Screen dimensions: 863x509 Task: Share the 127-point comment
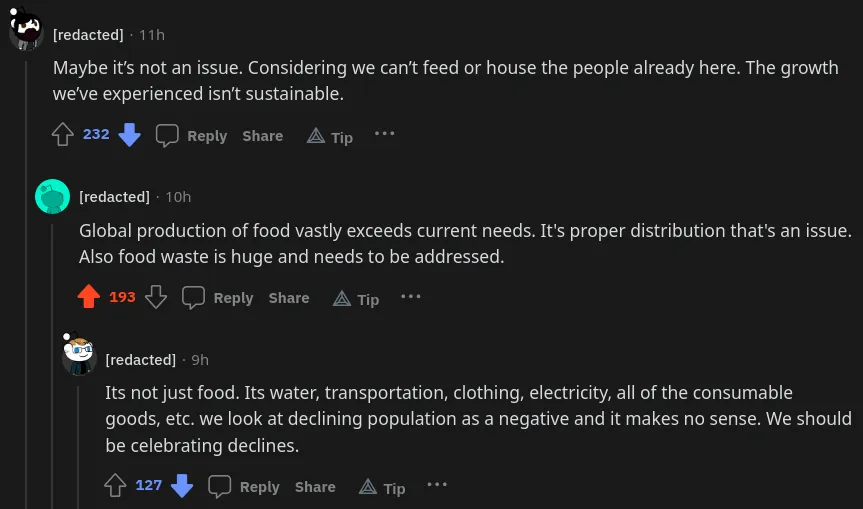coord(315,487)
